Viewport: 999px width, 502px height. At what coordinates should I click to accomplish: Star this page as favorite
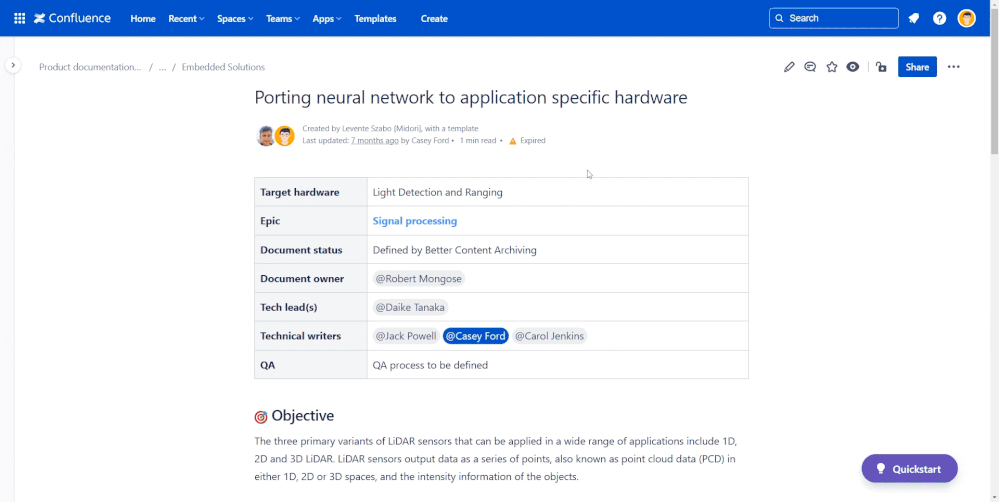[831, 67]
